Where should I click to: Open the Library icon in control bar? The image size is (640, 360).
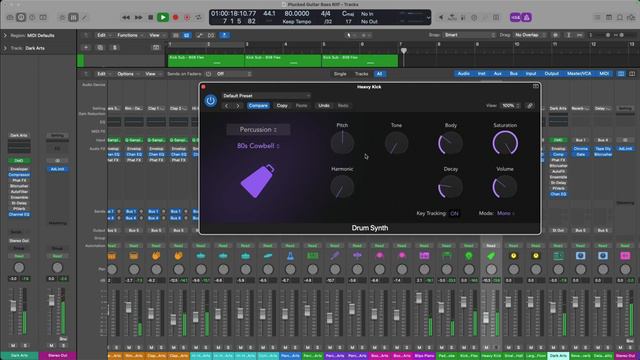[x=10, y=18]
